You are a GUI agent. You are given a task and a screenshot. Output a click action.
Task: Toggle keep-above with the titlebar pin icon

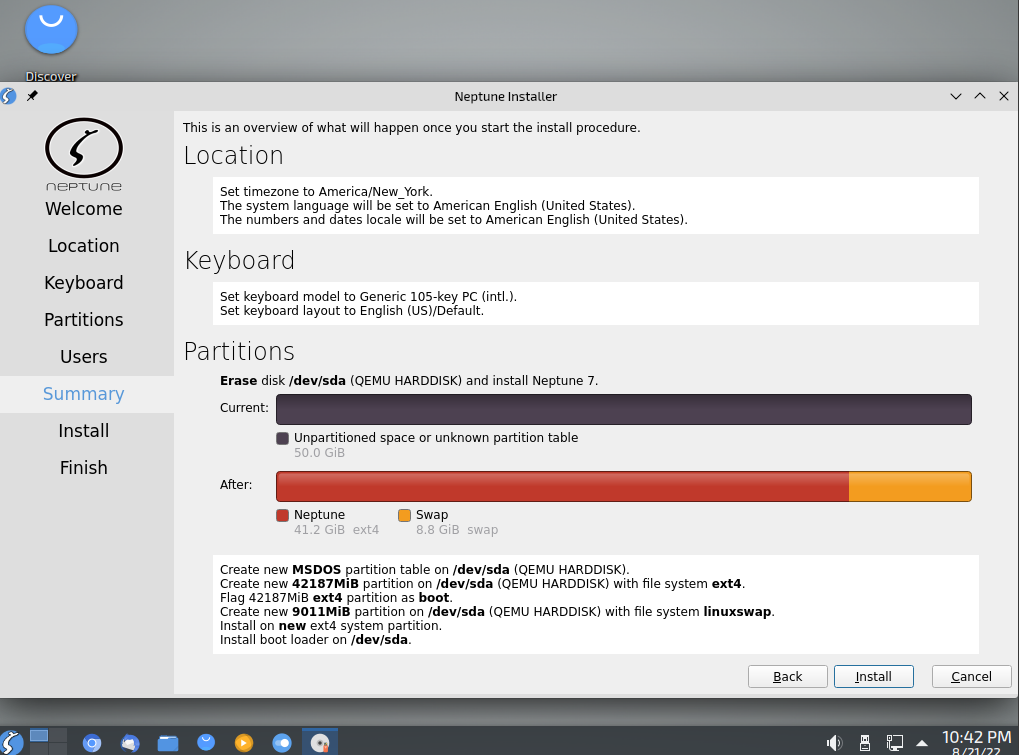31,96
